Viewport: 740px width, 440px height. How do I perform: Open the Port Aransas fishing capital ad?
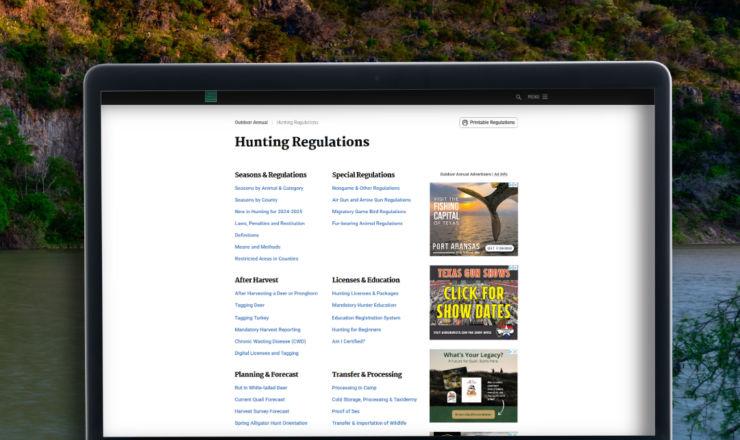[473, 219]
